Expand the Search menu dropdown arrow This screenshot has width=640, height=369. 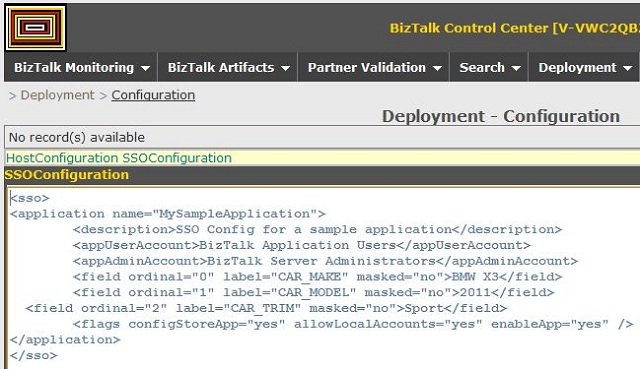pyautogui.click(x=516, y=69)
